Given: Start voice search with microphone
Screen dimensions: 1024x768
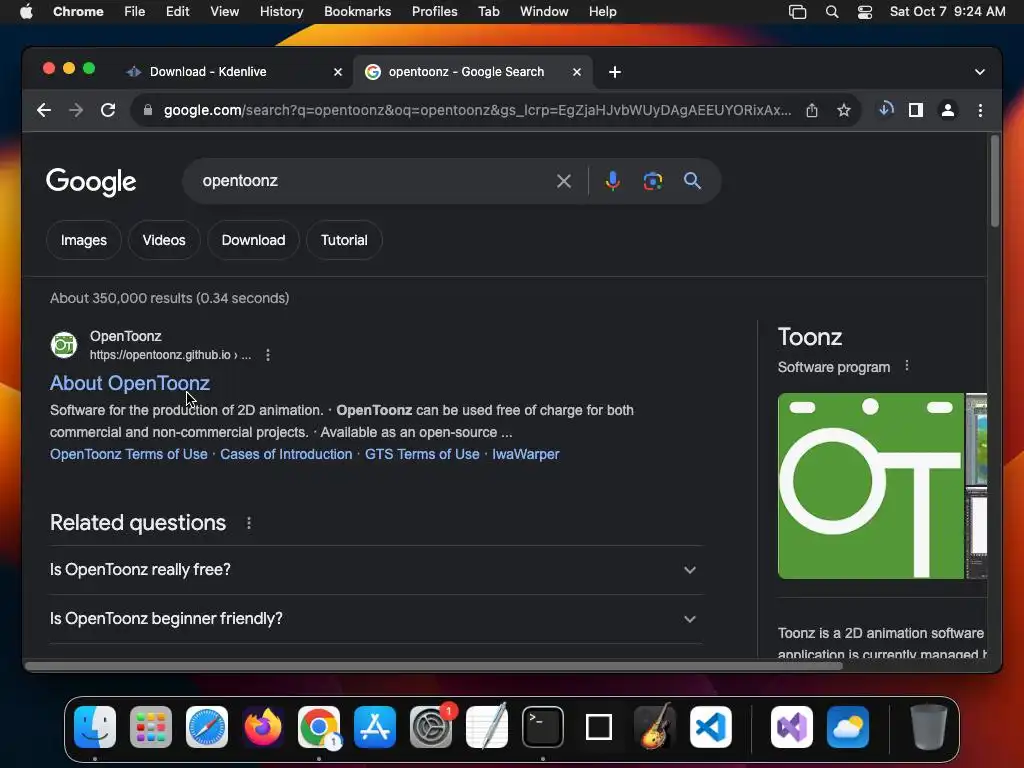Looking at the screenshot, I should pos(612,181).
